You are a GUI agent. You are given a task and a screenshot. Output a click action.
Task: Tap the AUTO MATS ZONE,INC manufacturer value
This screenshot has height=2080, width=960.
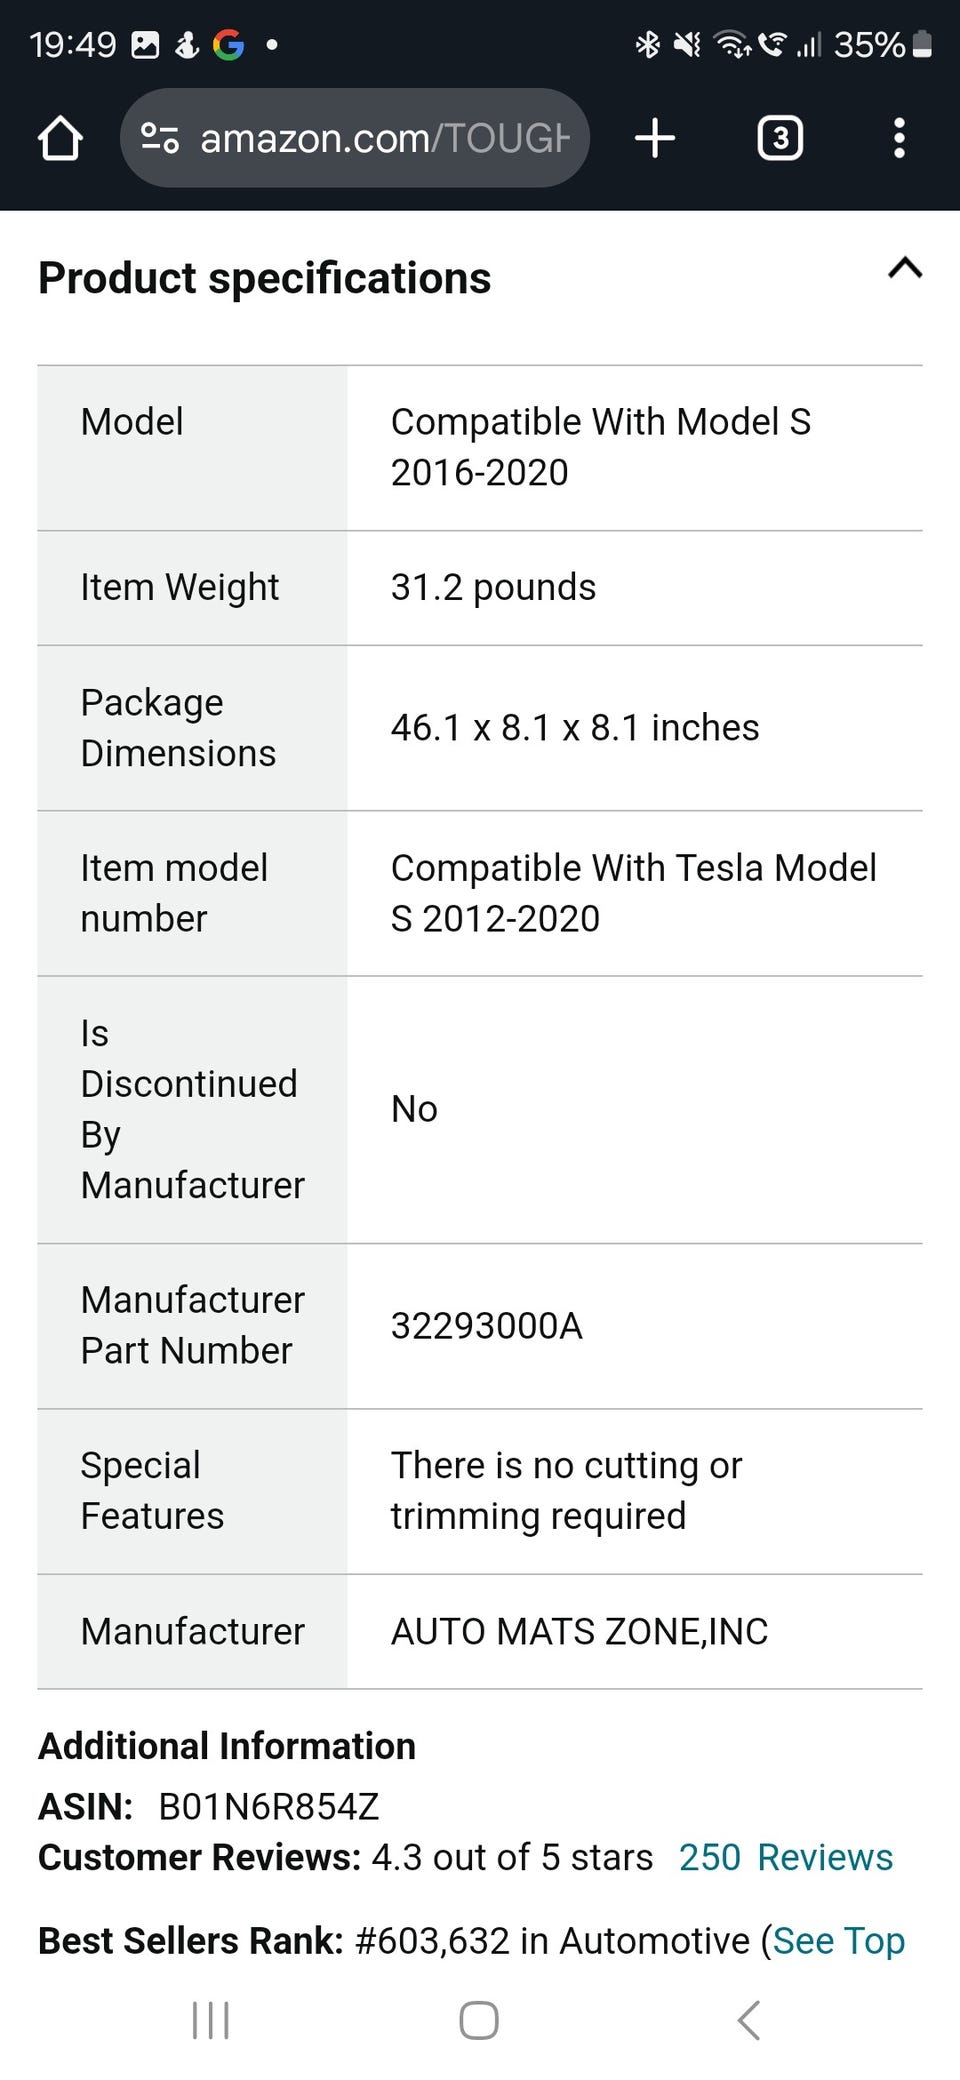tap(579, 1632)
